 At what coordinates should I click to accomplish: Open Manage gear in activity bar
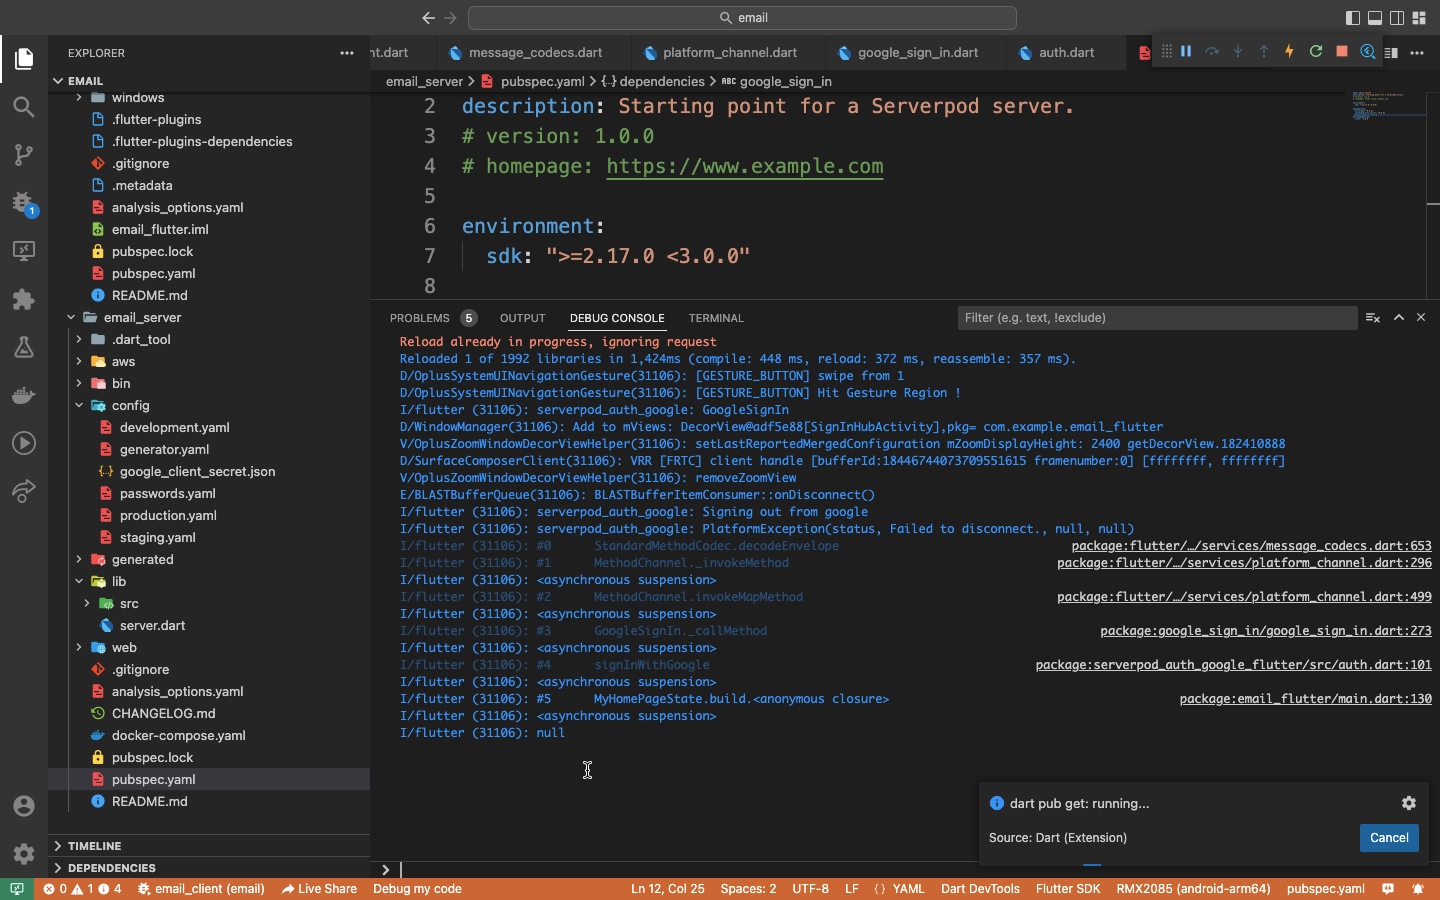(24, 854)
